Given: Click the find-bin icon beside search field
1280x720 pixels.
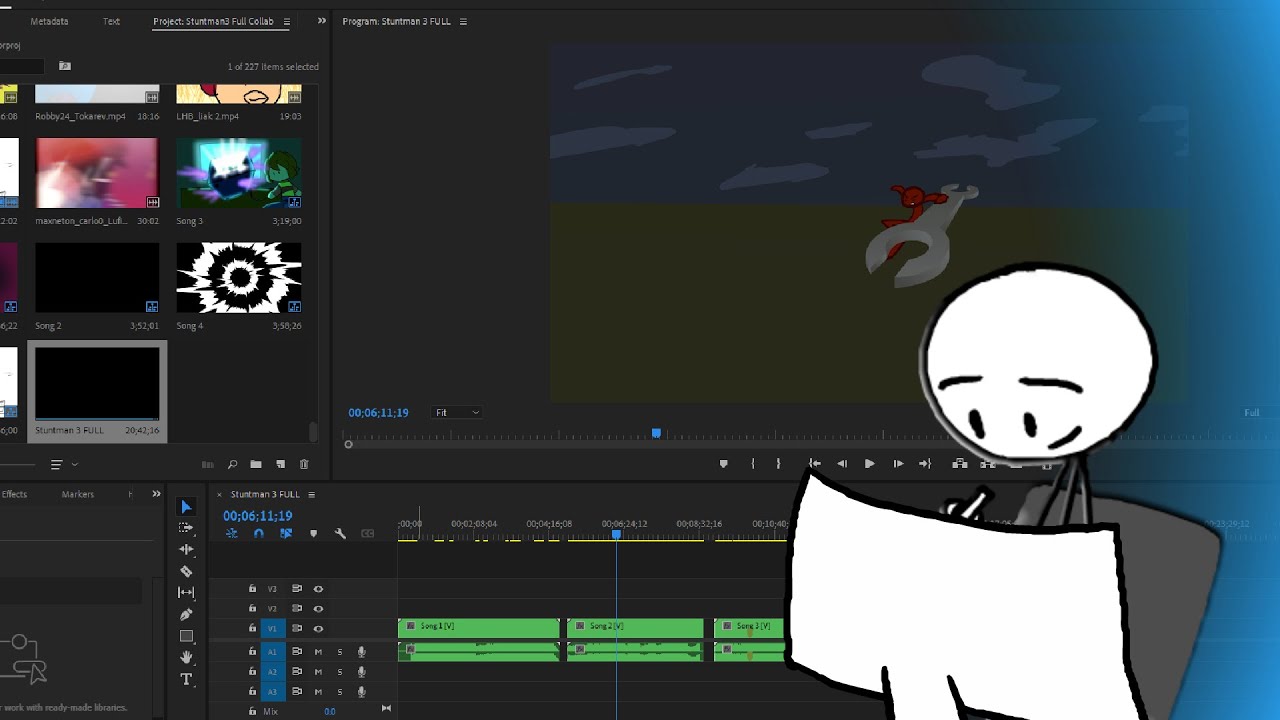Looking at the screenshot, I should [65, 66].
